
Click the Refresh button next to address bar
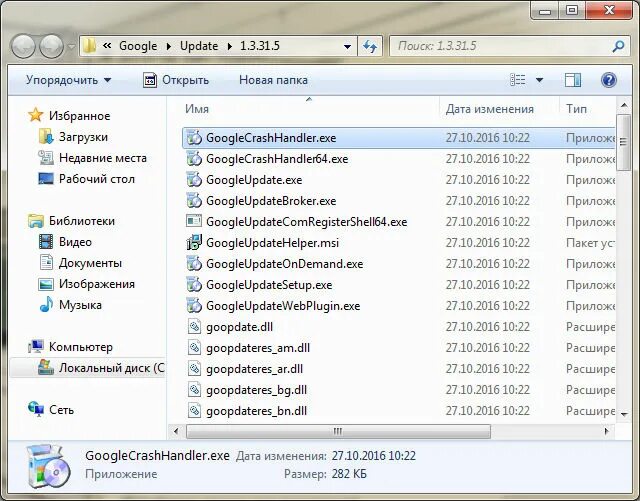pos(370,46)
